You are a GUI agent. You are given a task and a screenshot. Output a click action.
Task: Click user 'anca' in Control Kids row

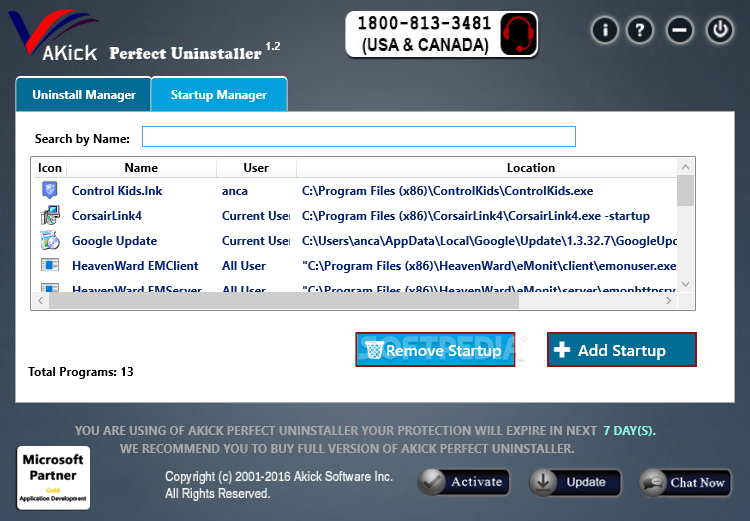pyautogui.click(x=235, y=191)
